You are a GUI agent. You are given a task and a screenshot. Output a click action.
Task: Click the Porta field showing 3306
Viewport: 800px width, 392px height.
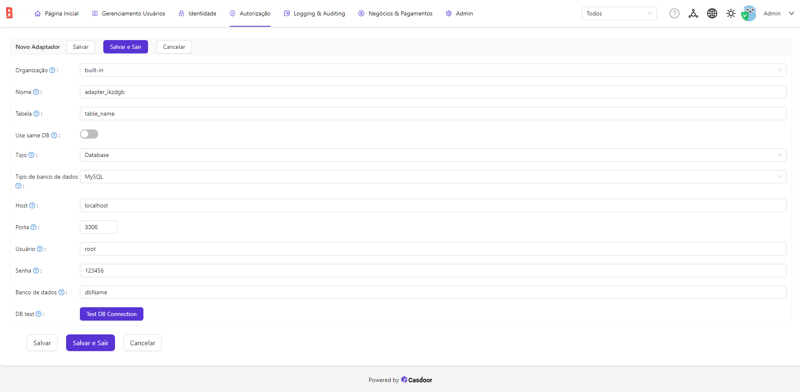coord(98,227)
